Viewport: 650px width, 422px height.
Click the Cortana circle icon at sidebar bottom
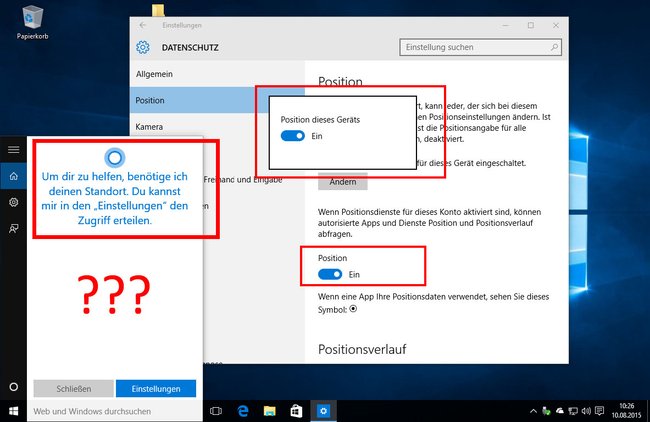pyautogui.click(x=14, y=387)
